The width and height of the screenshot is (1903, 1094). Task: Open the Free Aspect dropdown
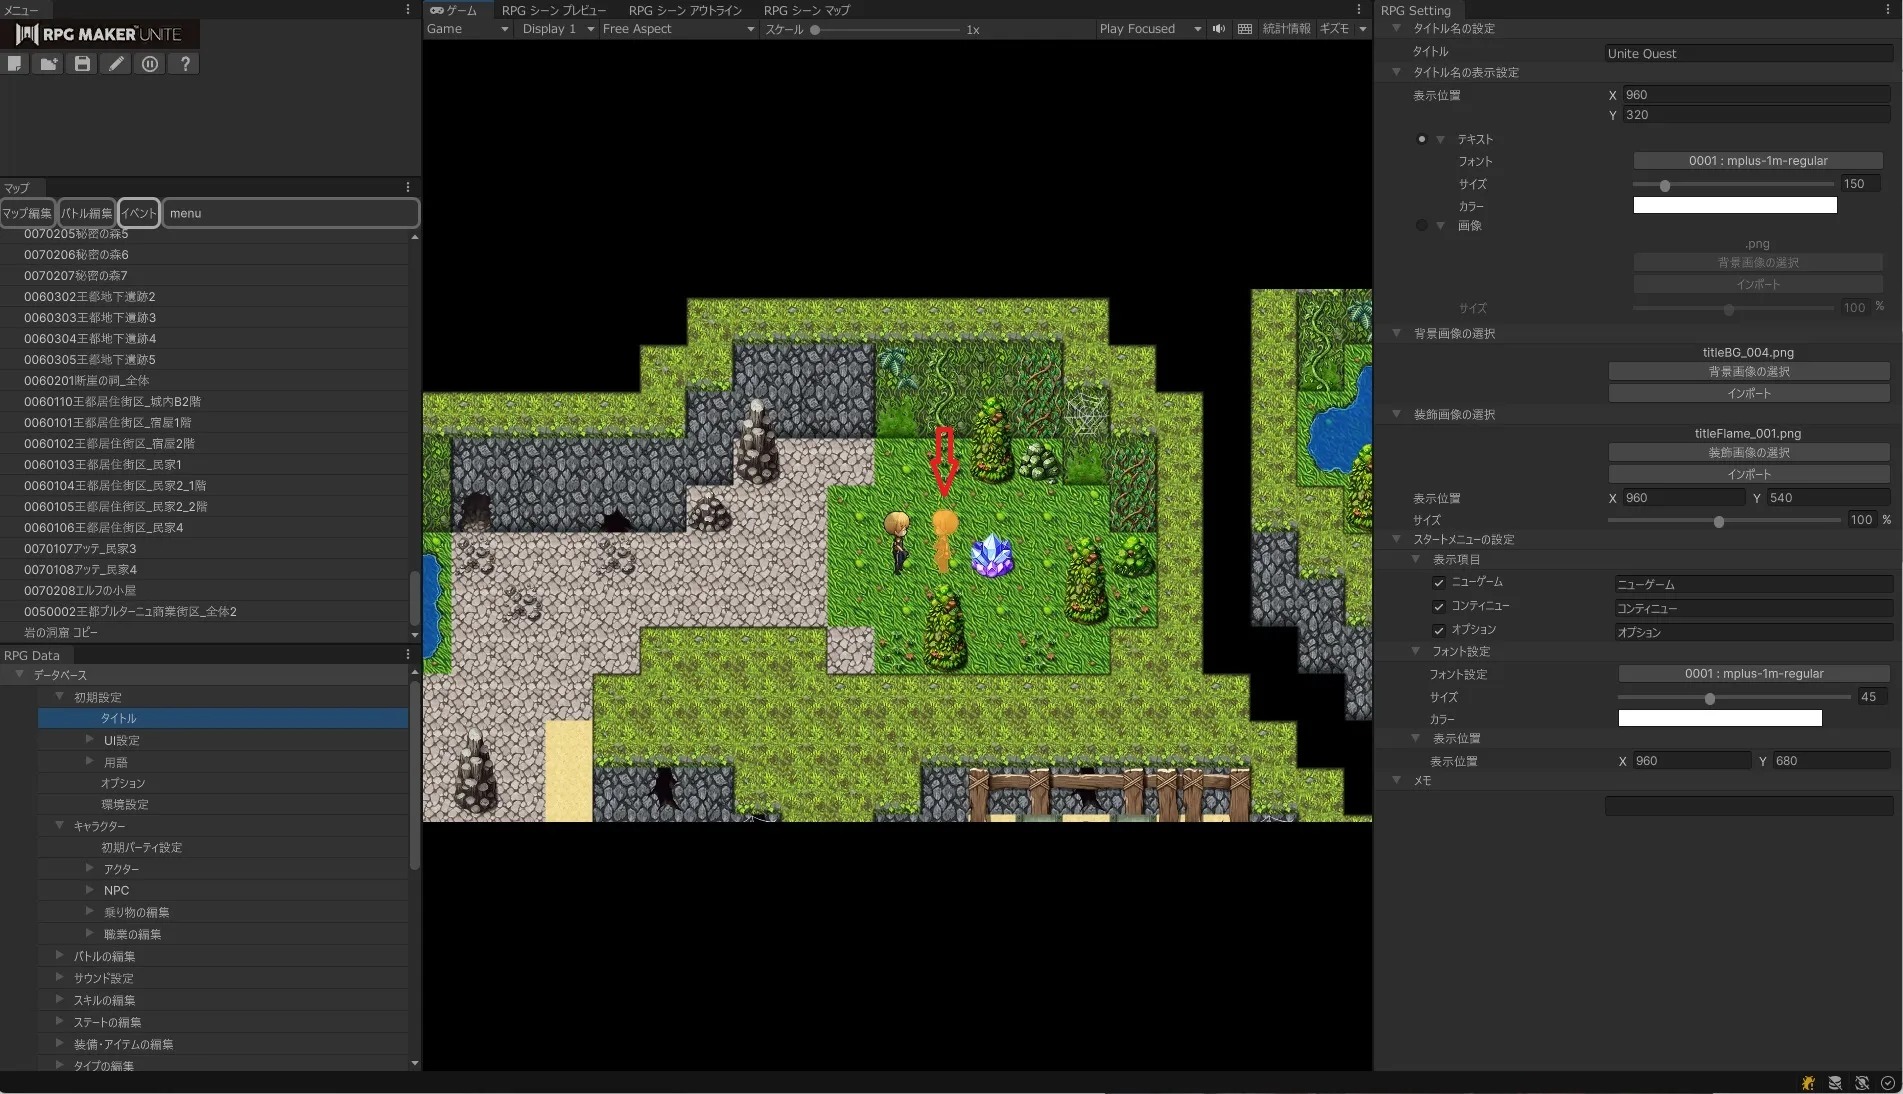coord(678,29)
